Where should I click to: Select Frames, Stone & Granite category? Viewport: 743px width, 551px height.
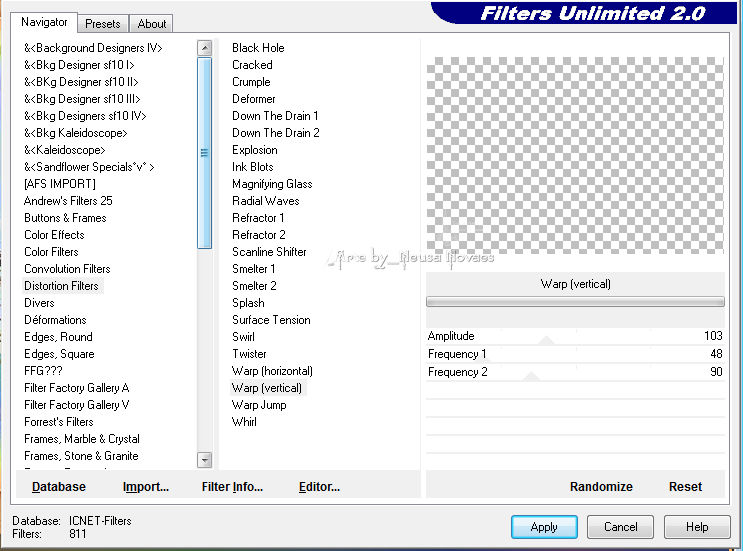pos(82,456)
